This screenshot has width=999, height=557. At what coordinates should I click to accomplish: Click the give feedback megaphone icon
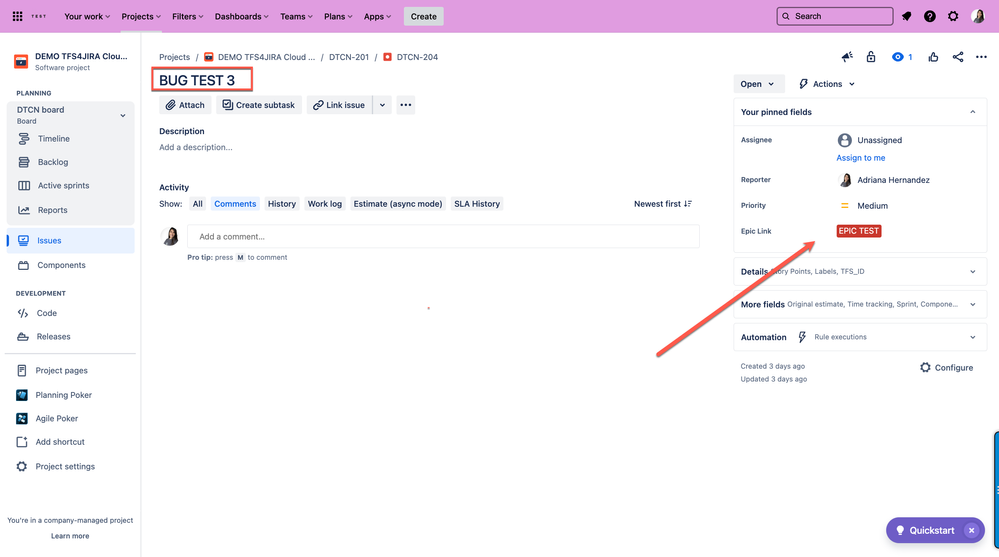pyautogui.click(x=847, y=57)
